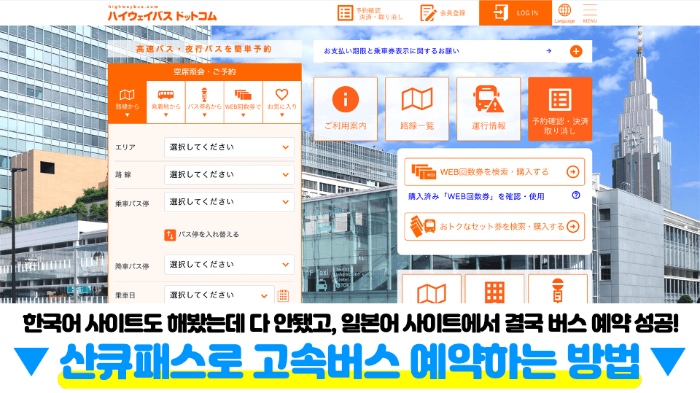Open the calendar picker icon
The height and width of the screenshot is (393, 700).
click(x=283, y=295)
